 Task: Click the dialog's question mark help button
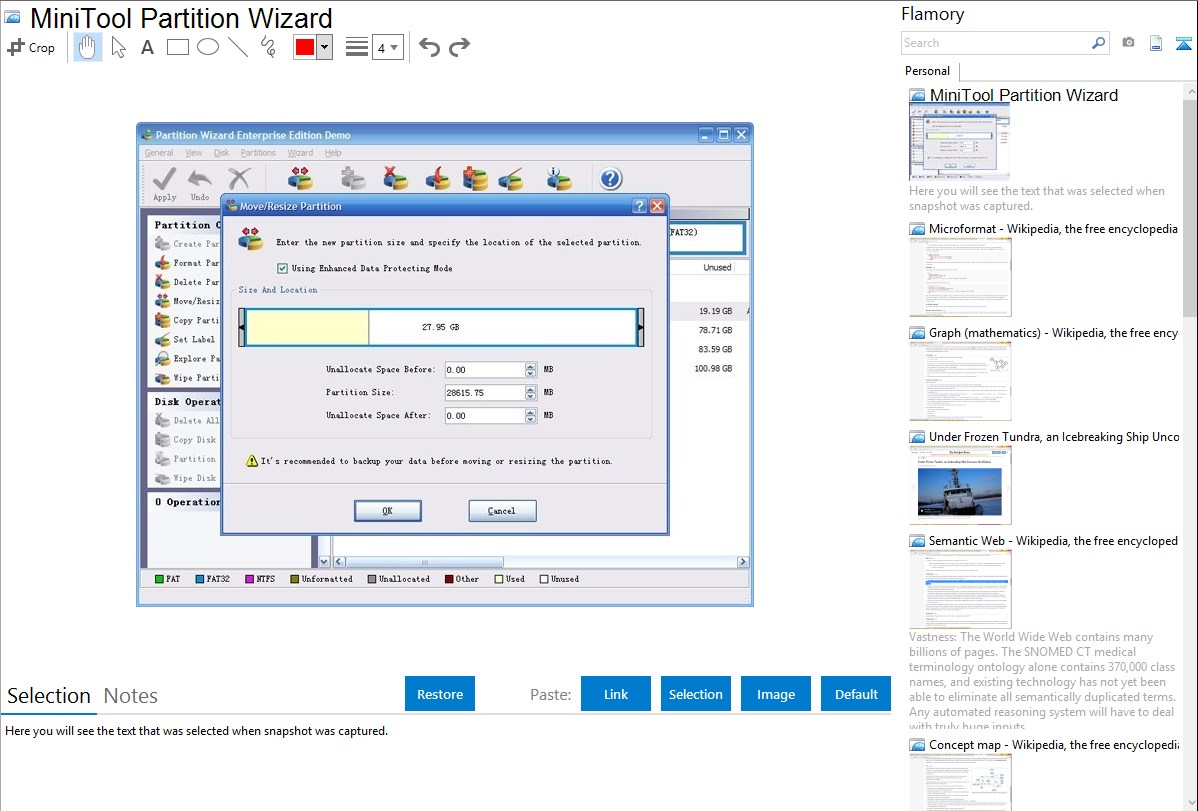(639, 206)
